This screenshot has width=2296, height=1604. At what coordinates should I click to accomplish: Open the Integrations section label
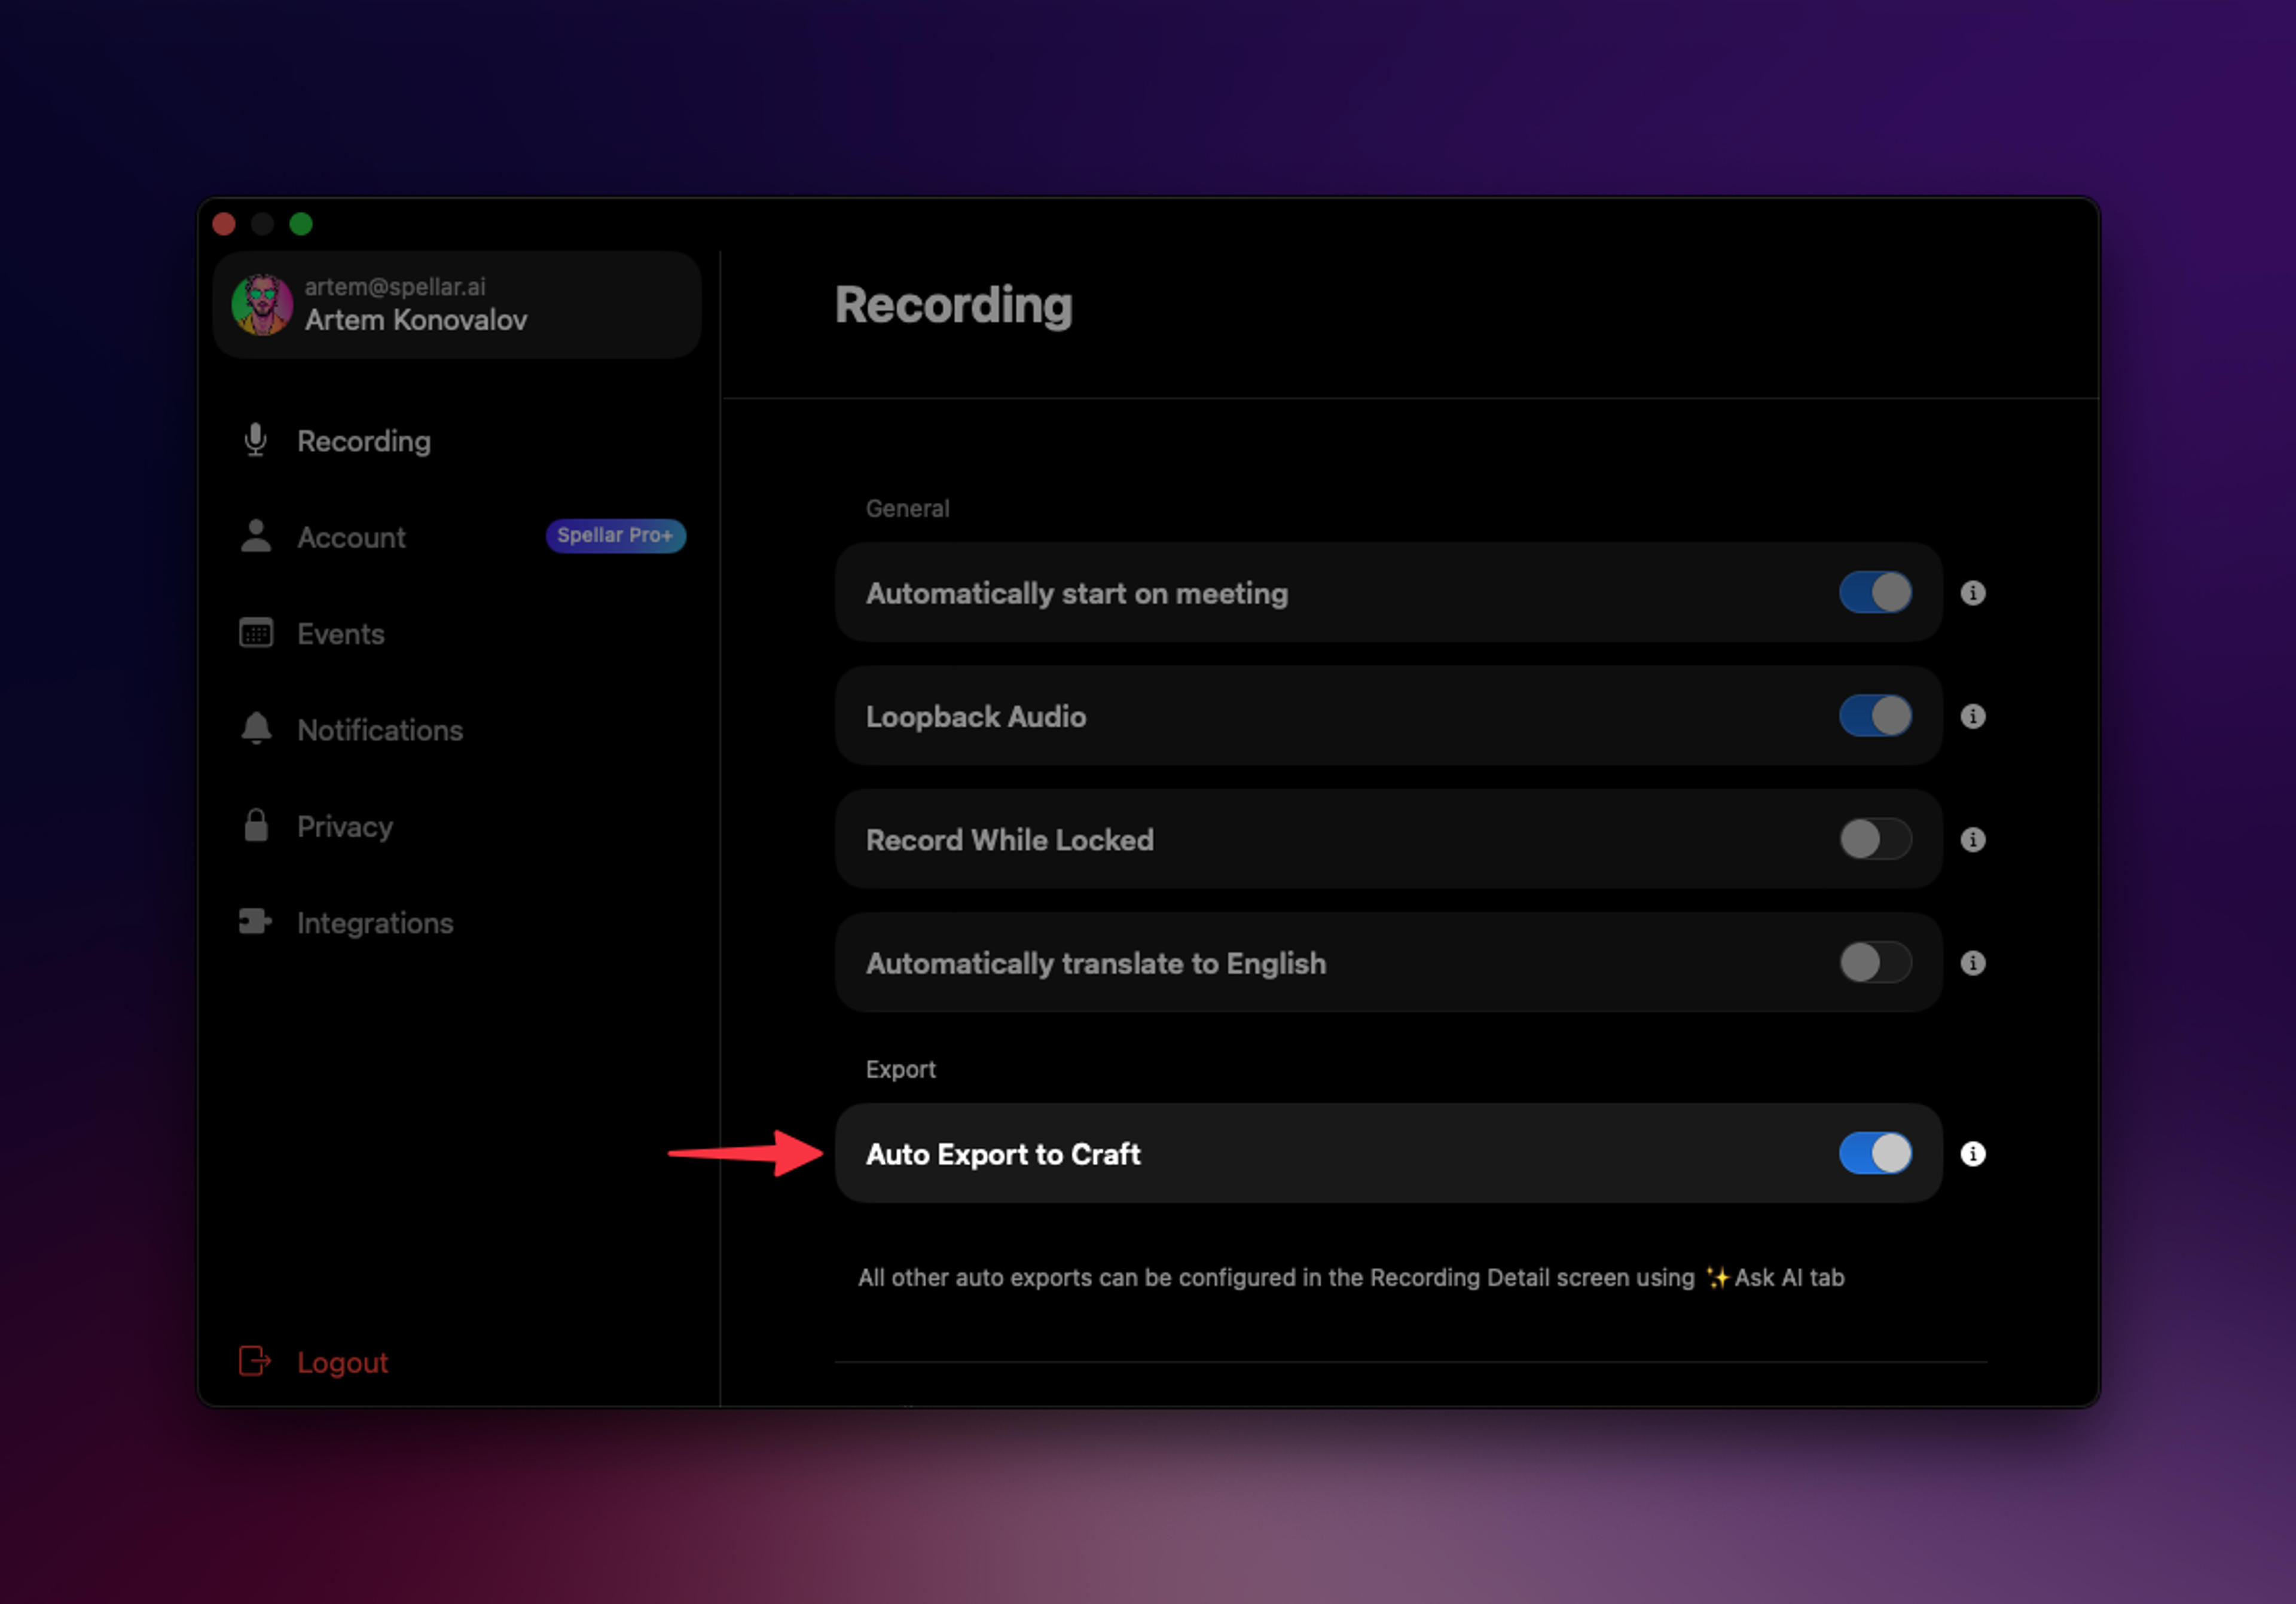pos(375,923)
